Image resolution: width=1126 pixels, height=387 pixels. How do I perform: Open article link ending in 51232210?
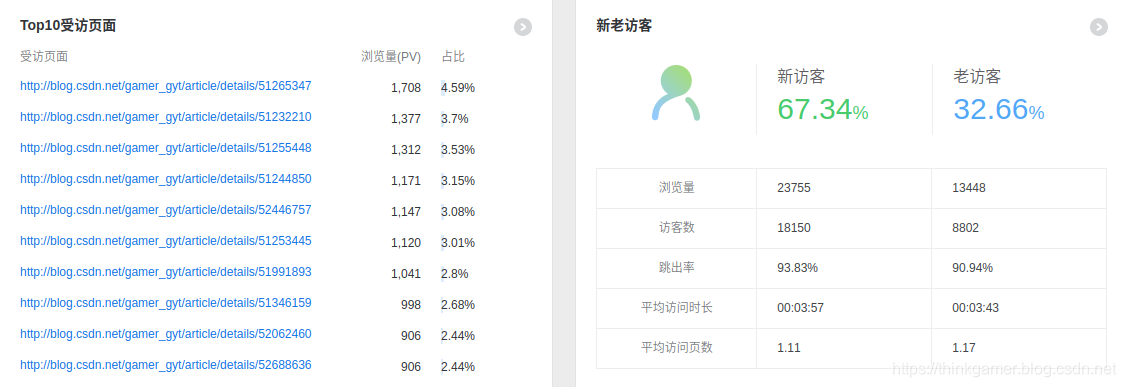click(166, 117)
